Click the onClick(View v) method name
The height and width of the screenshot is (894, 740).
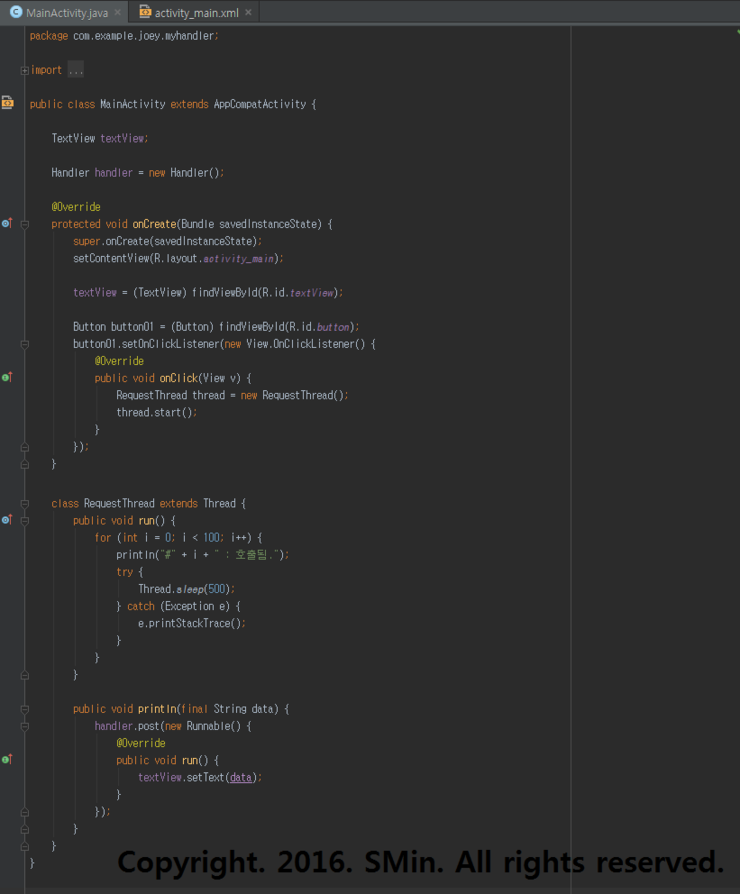tap(178, 378)
